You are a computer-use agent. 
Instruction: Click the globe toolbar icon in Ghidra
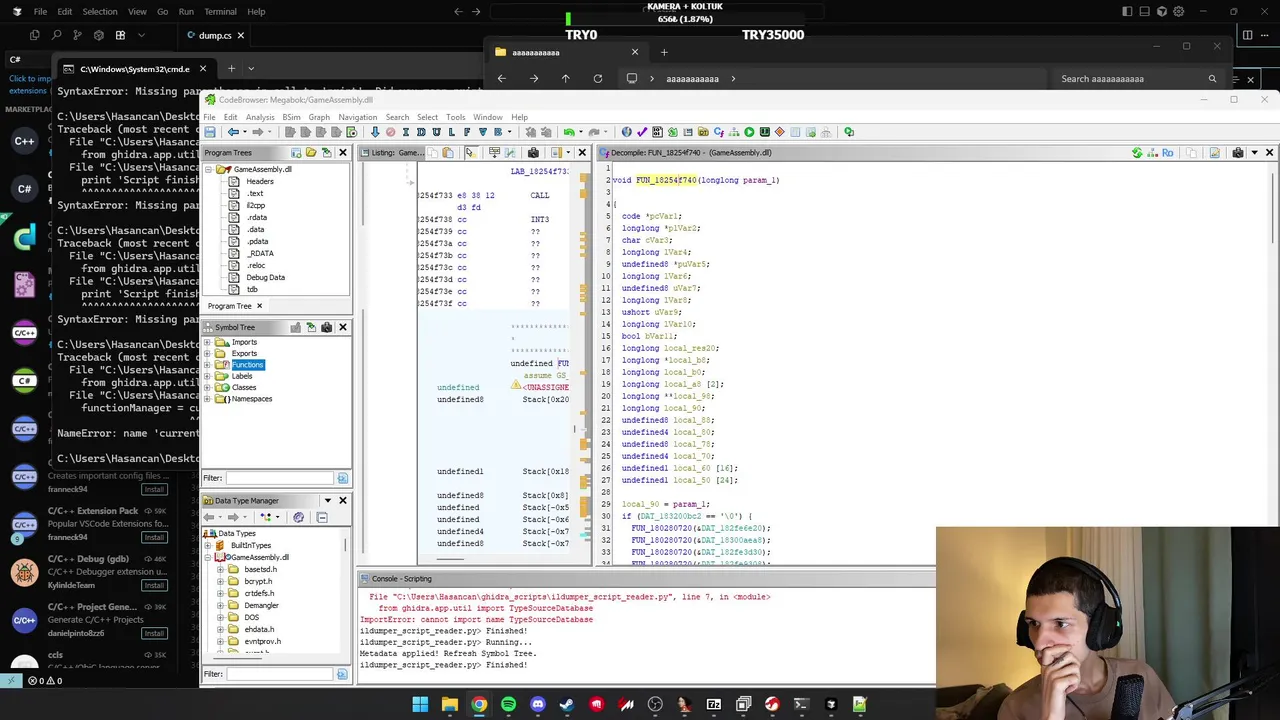[x=626, y=132]
